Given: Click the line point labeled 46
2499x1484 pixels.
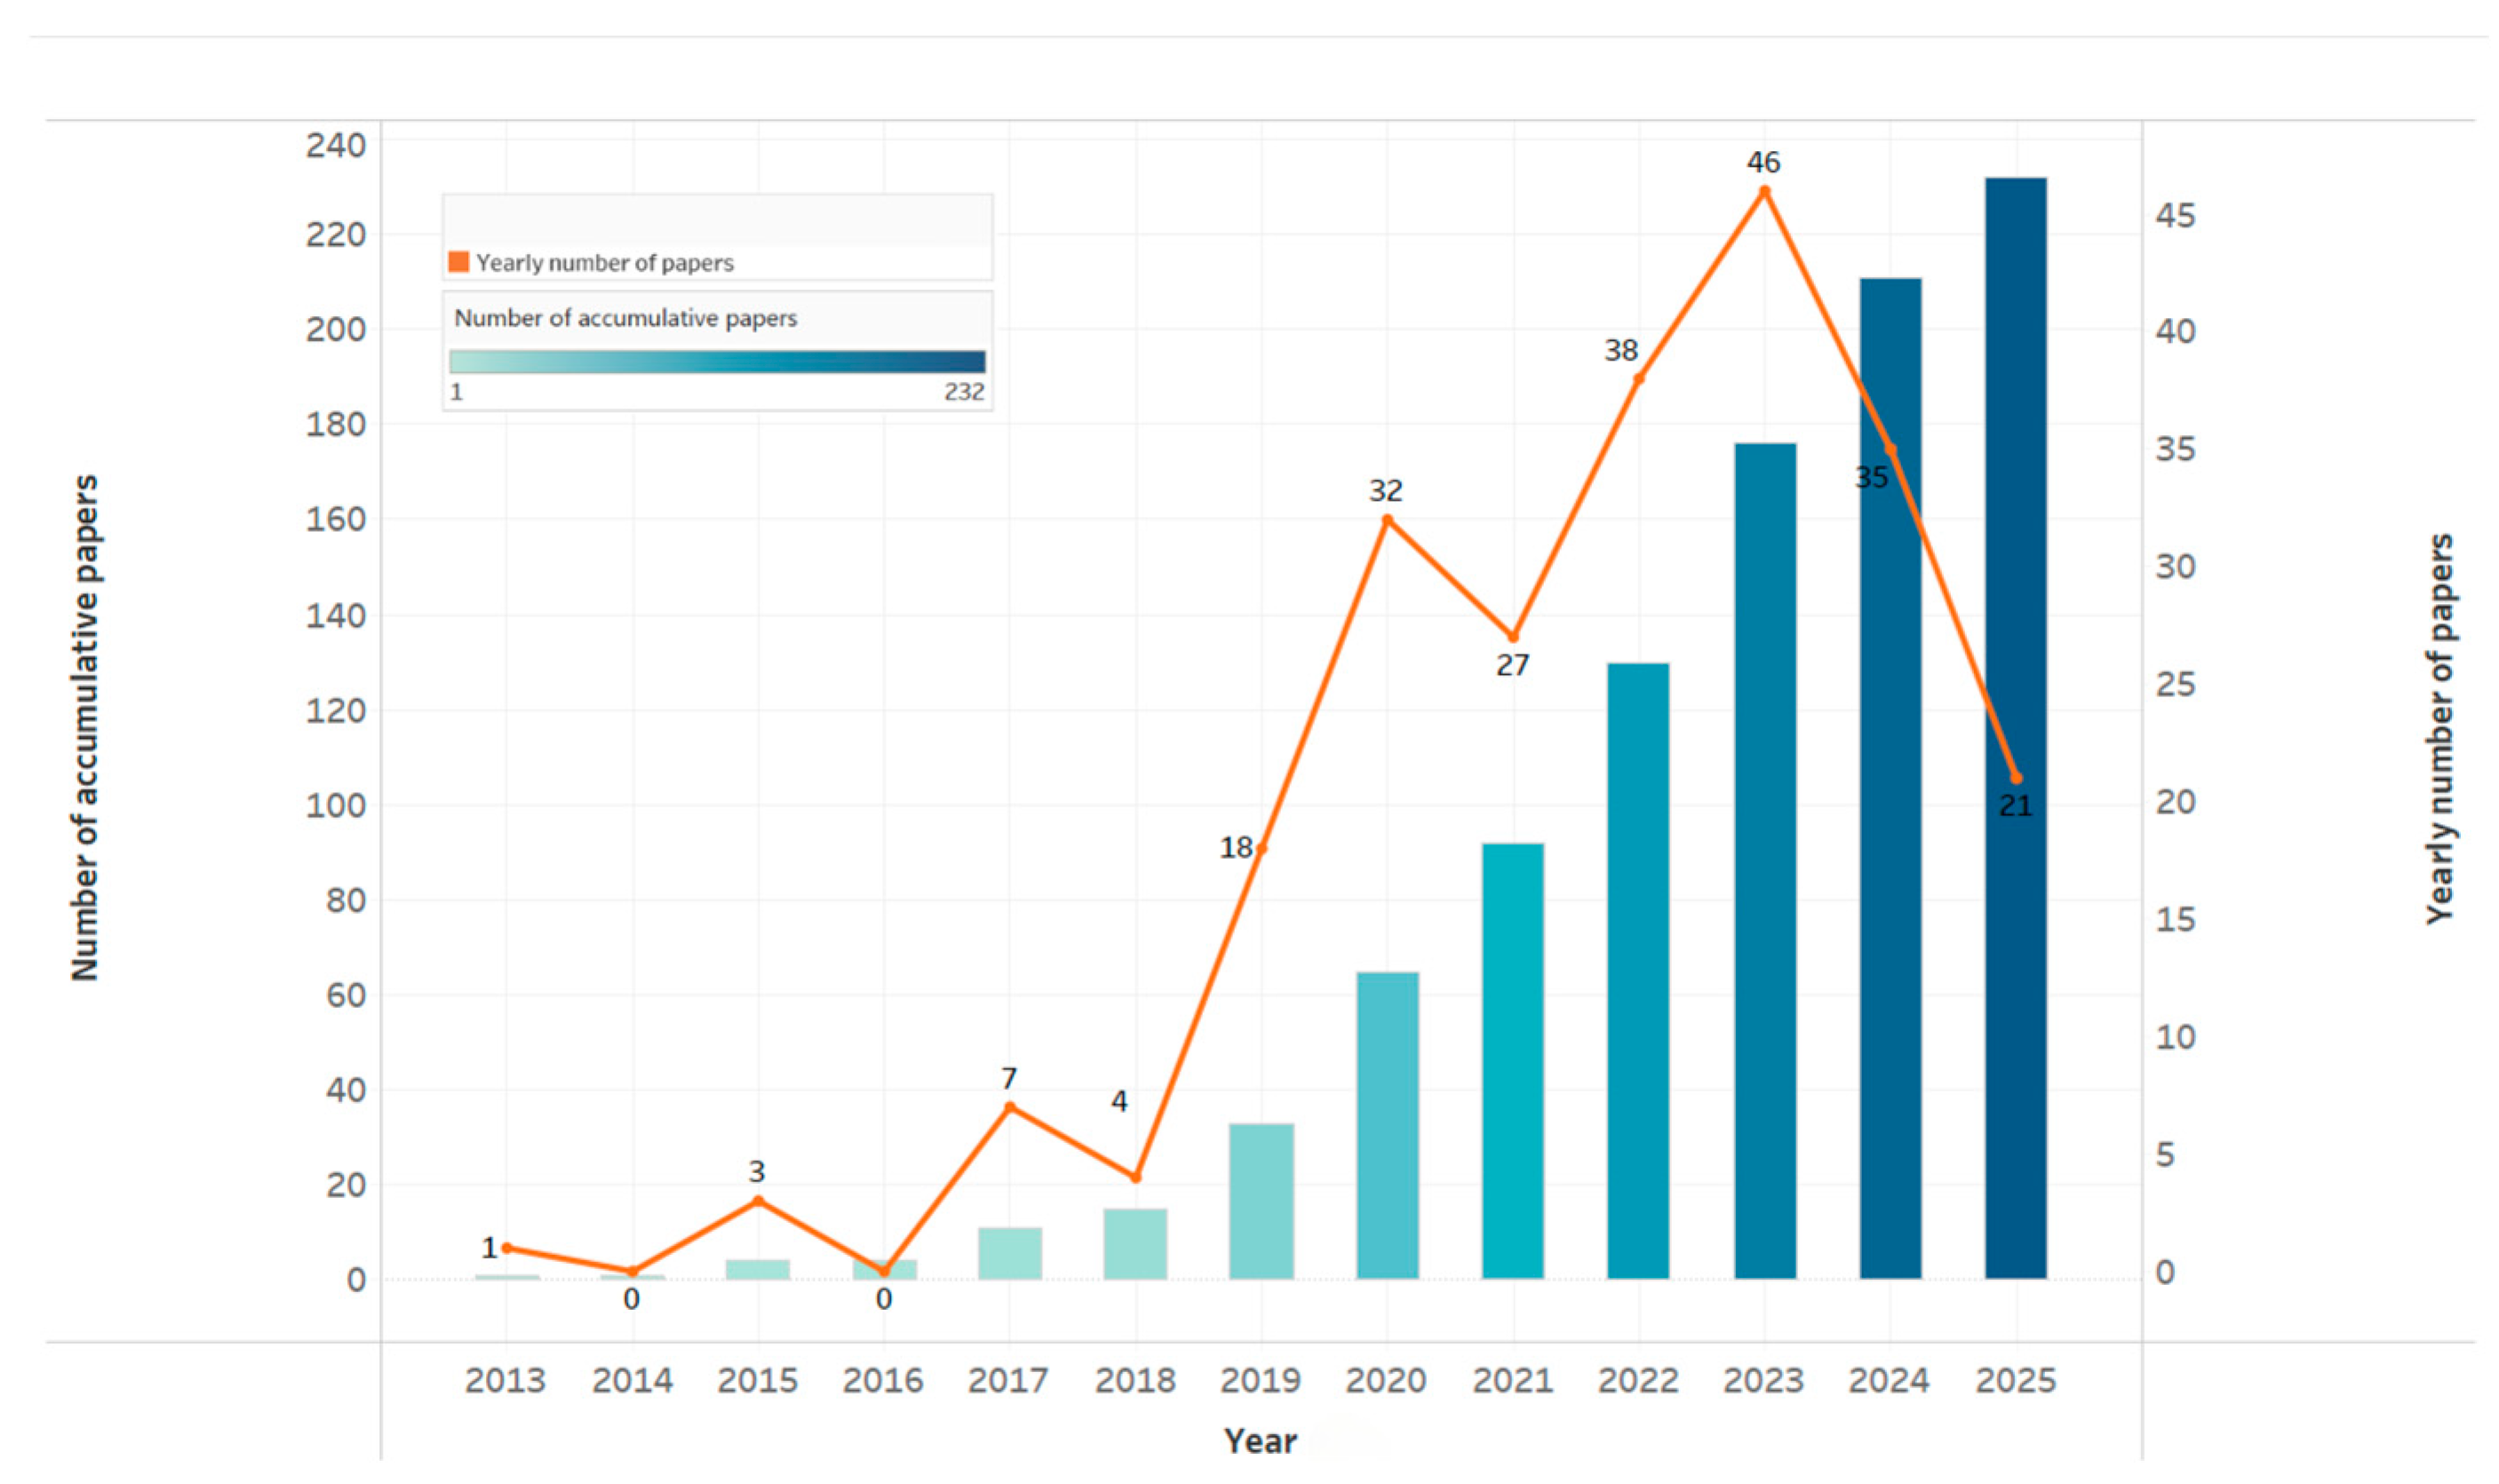Looking at the screenshot, I should [x=1763, y=191].
